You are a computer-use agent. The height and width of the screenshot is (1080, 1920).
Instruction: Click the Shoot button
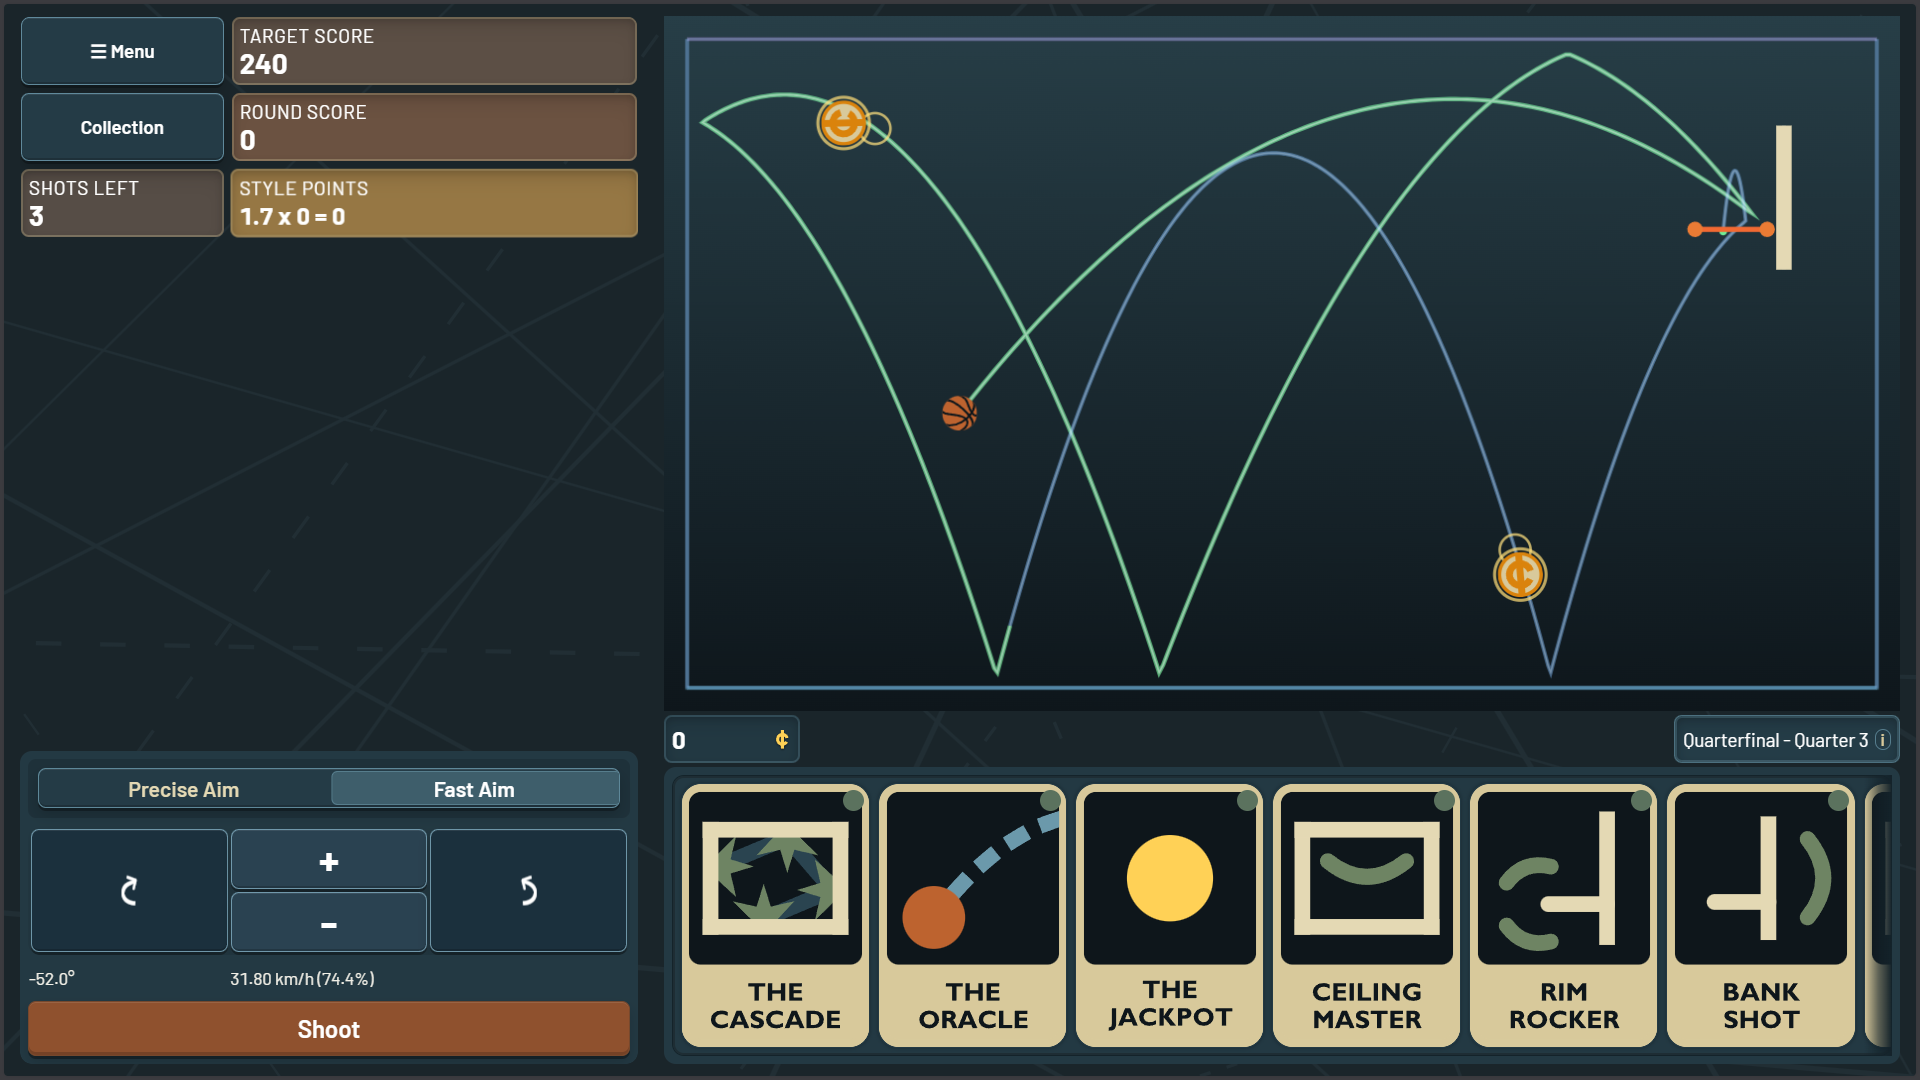329,1029
